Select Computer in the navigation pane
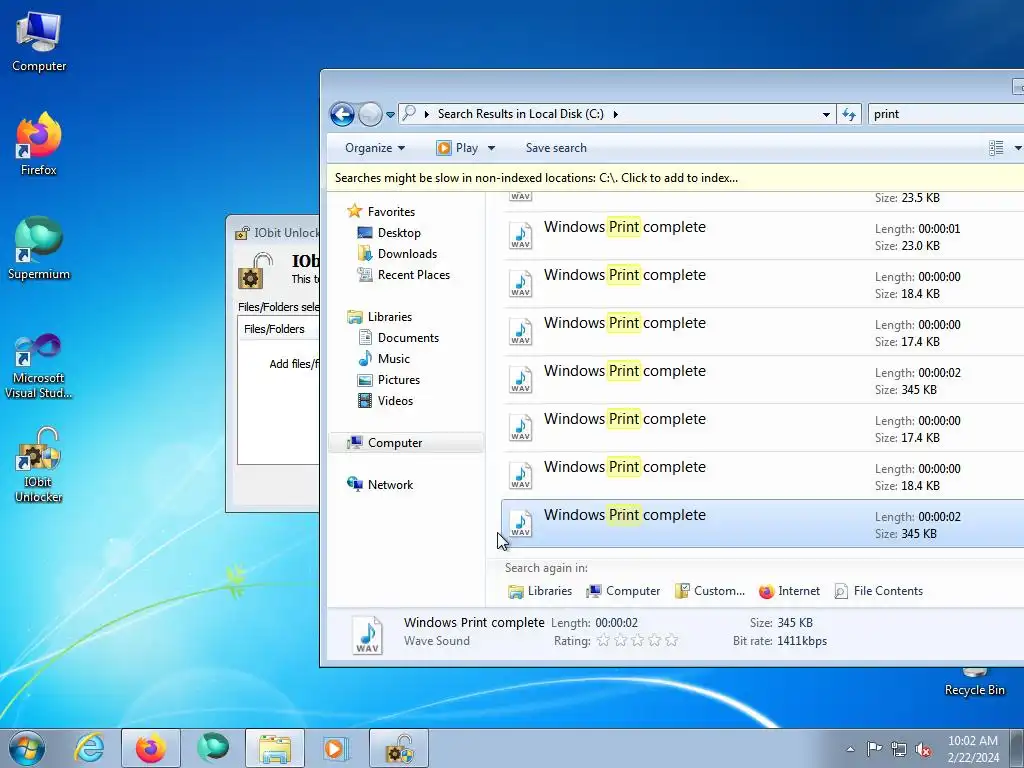Image resolution: width=1024 pixels, height=768 pixels. 406,443
